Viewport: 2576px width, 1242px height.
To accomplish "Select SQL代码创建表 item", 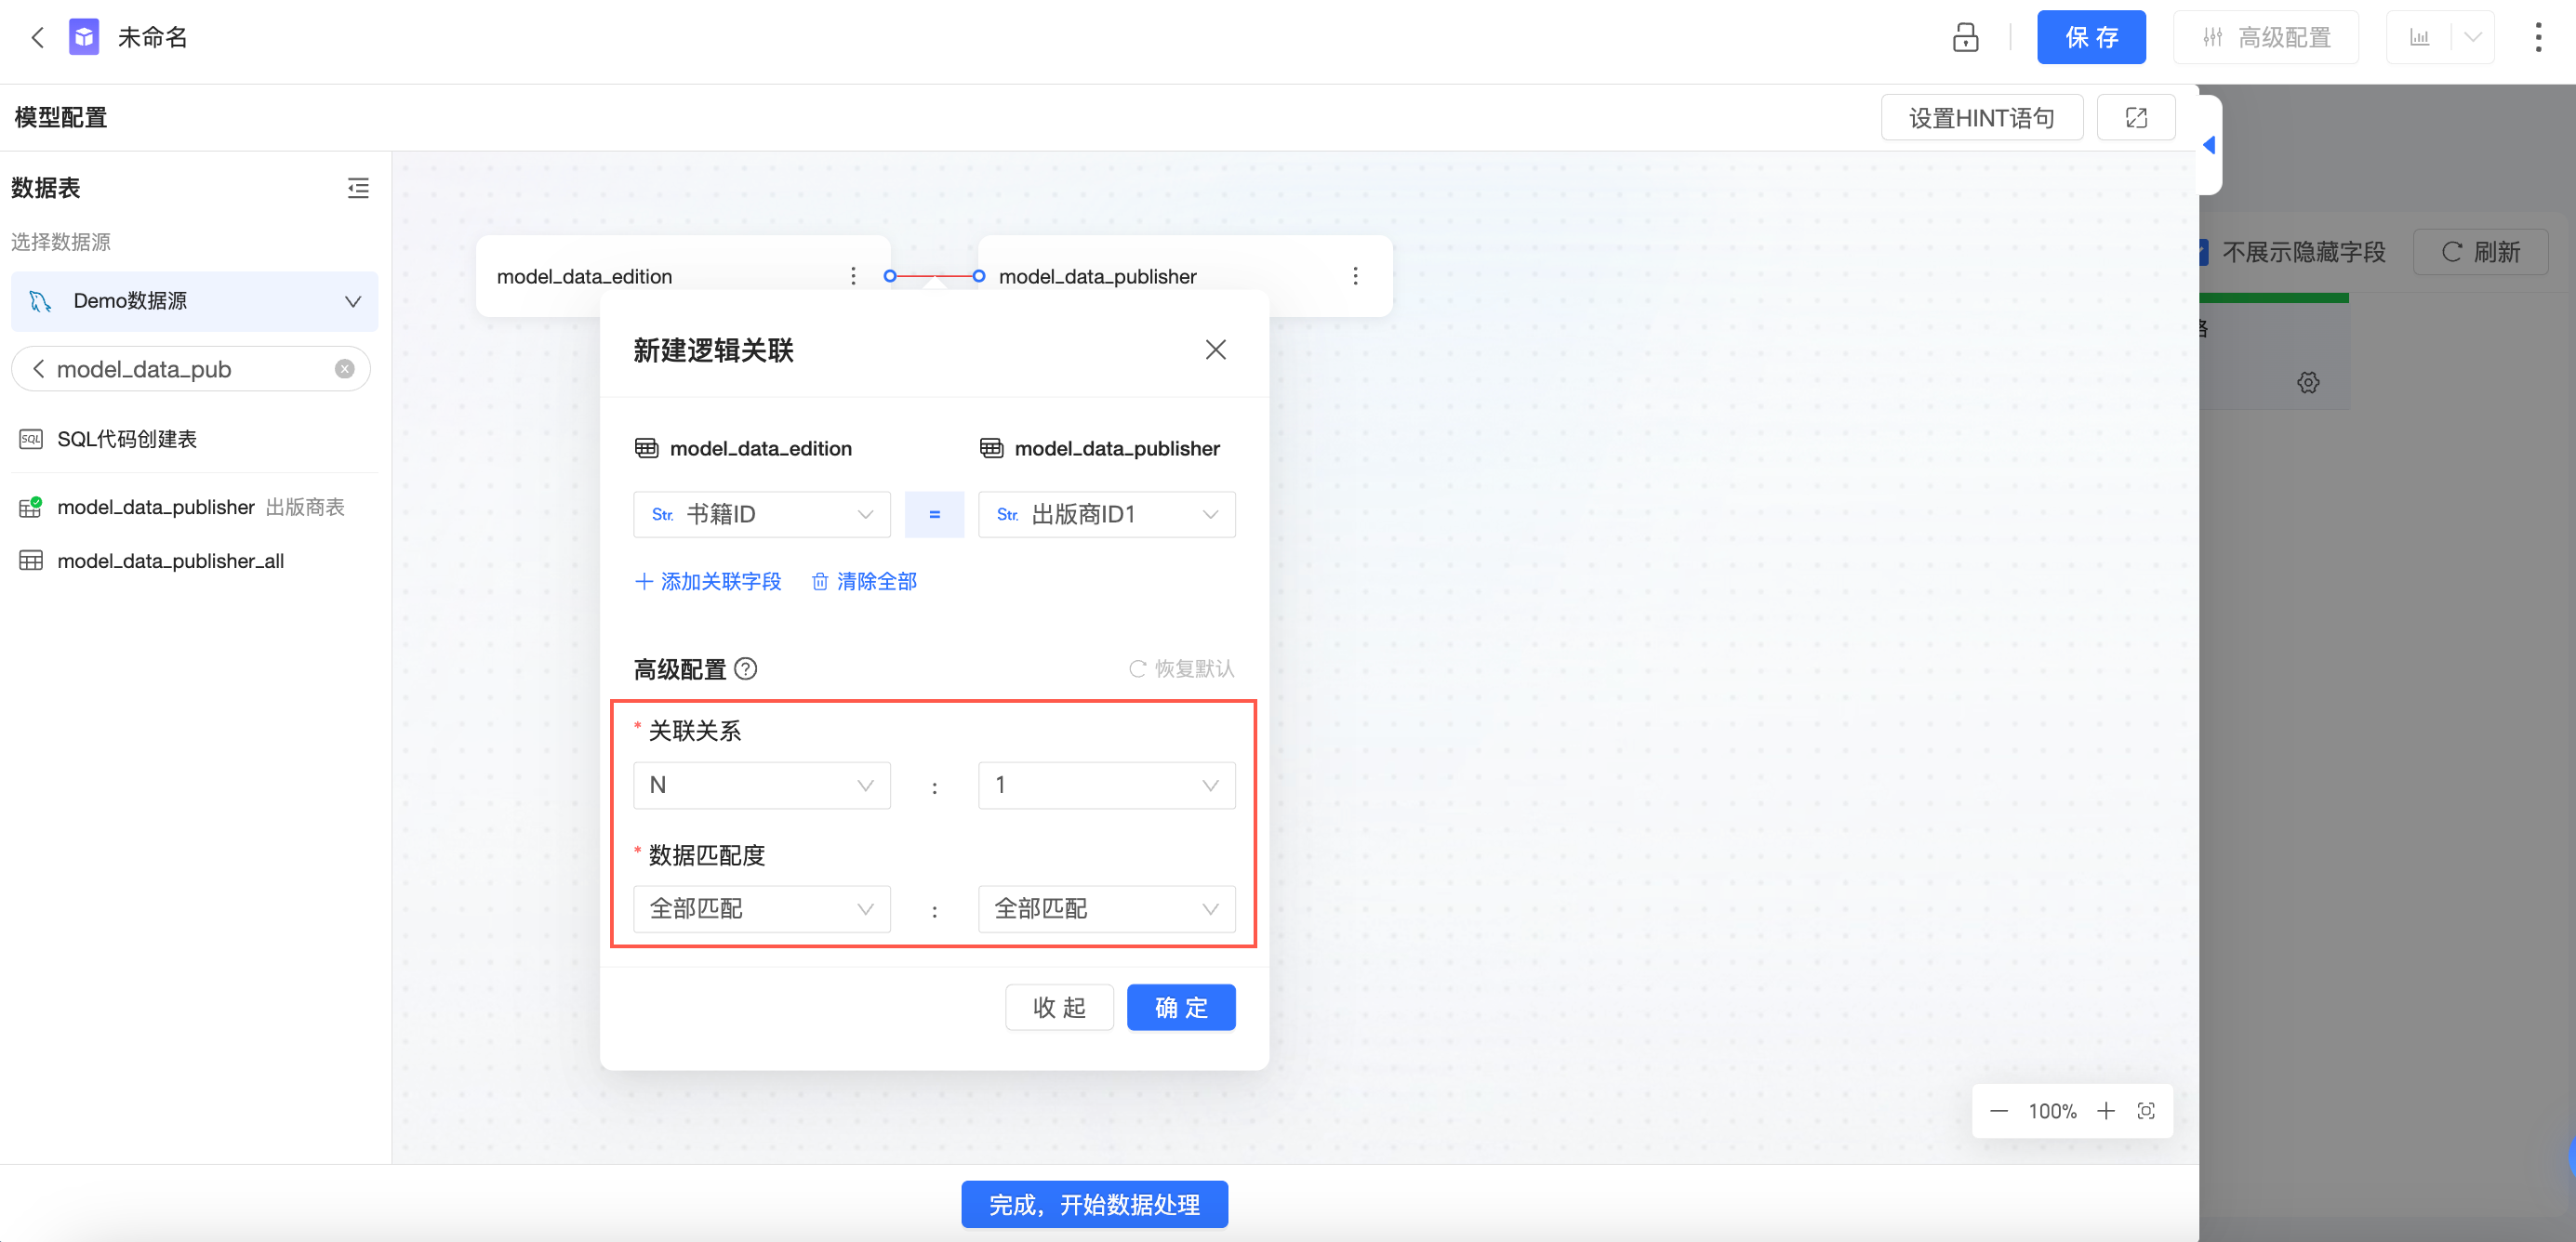I will pyautogui.click(x=126, y=439).
